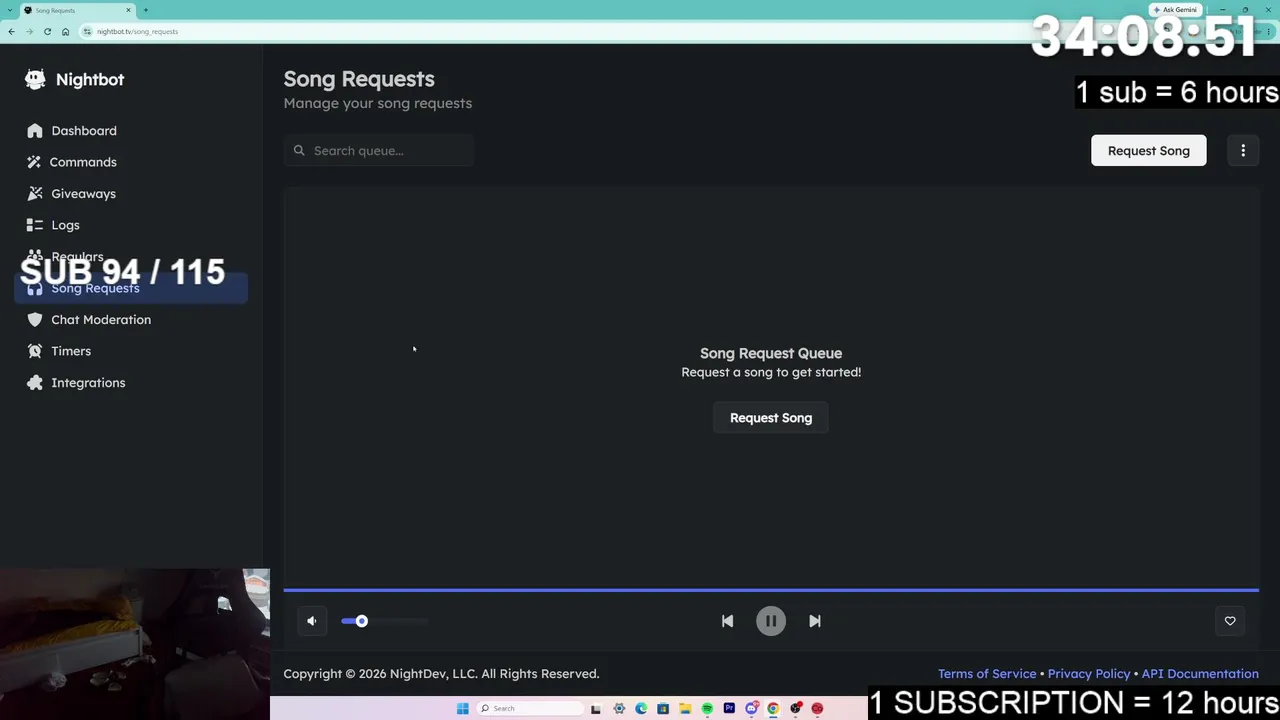Click the white Request Song button
This screenshot has height=720, width=1280.
(1148, 151)
